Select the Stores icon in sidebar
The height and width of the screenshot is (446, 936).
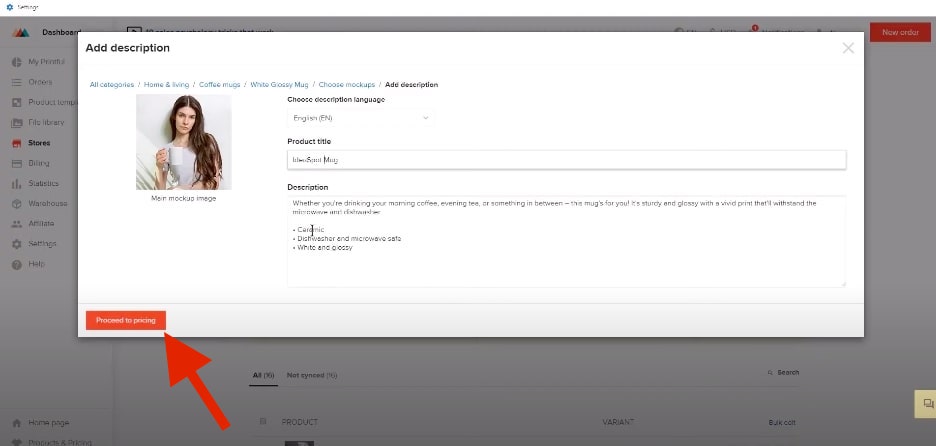(17, 143)
